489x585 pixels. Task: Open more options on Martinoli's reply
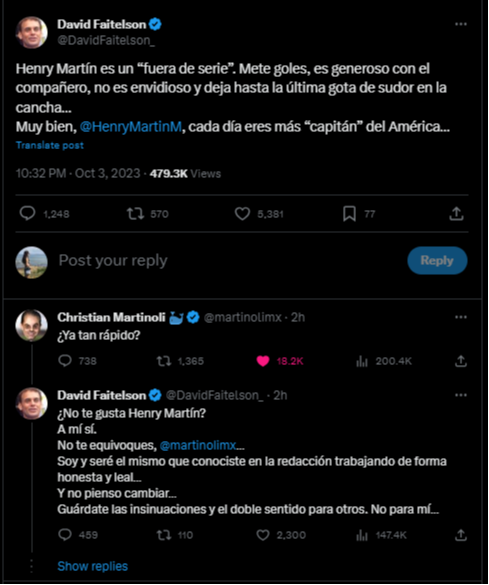(x=461, y=317)
